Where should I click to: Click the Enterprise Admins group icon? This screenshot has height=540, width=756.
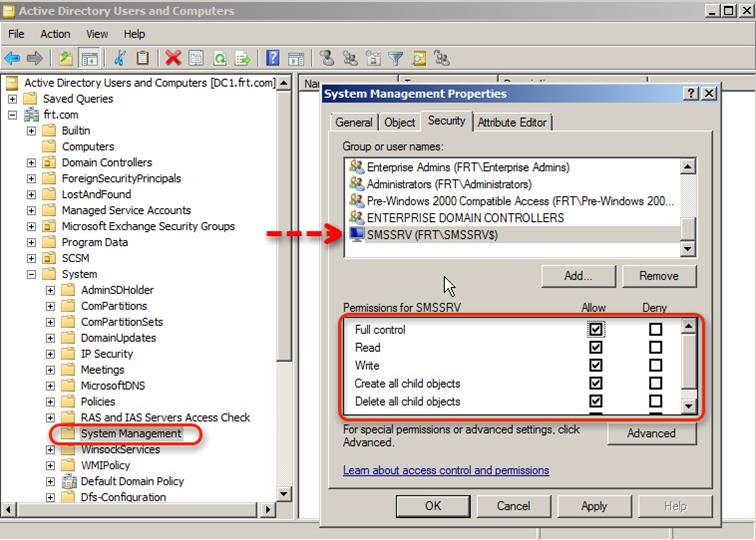pos(357,167)
